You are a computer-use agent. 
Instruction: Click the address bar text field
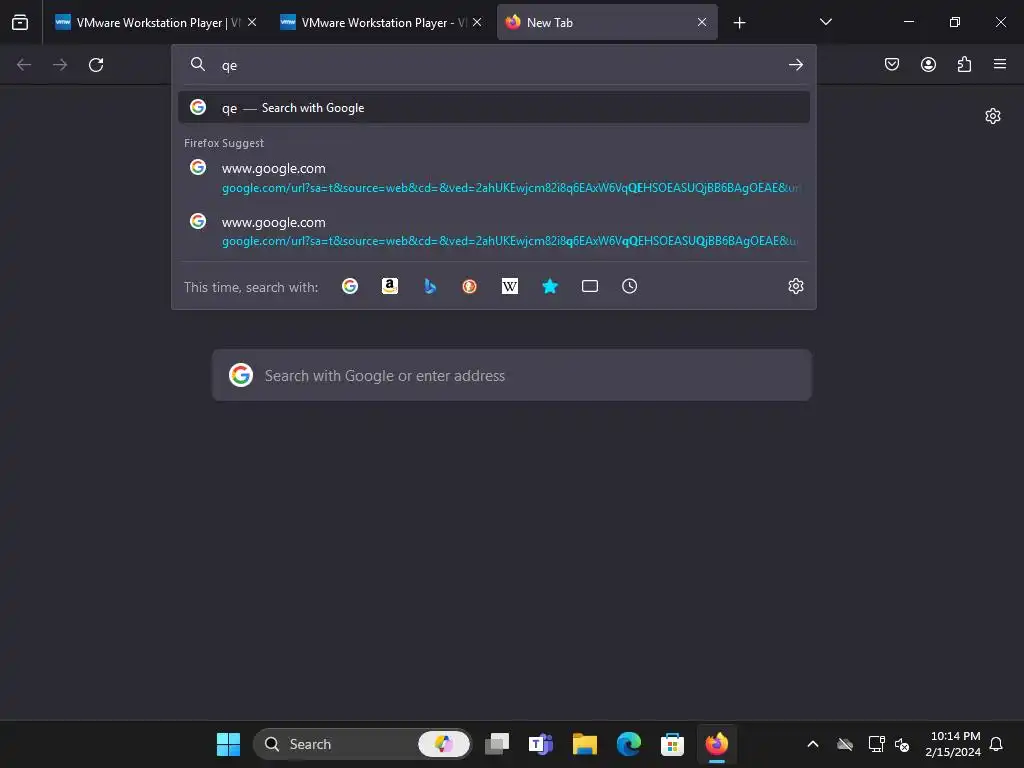pos(496,65)
